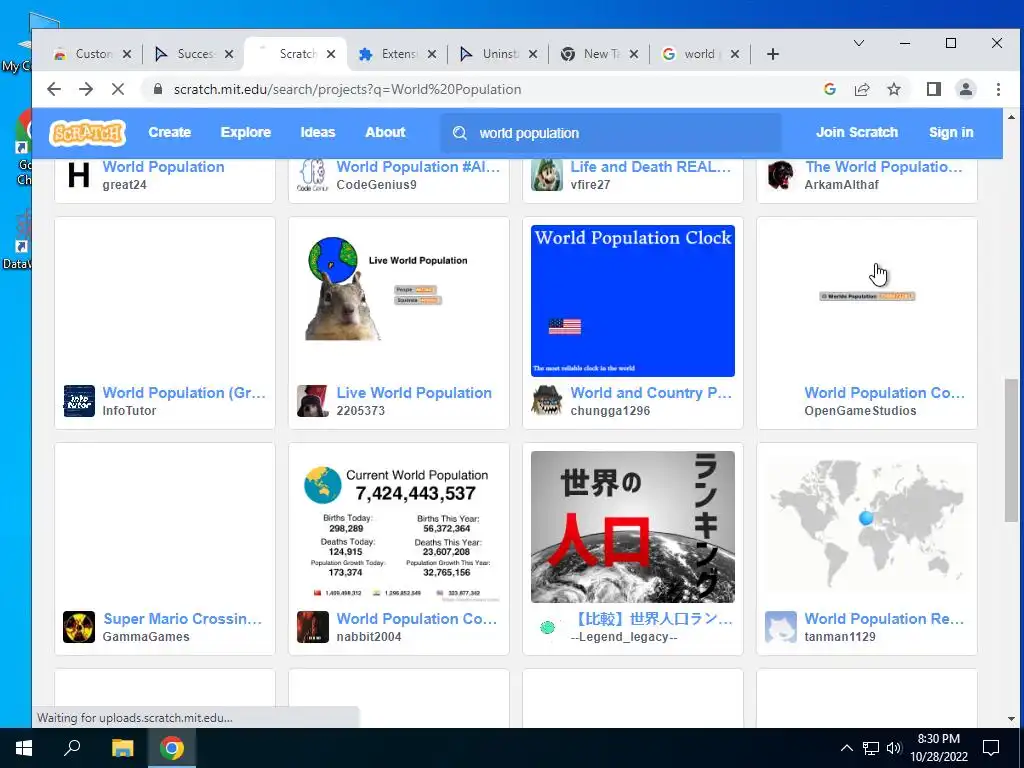1024x768 pixels.
Task: Open a new tab with plus button
Action: tap(773, 54)
